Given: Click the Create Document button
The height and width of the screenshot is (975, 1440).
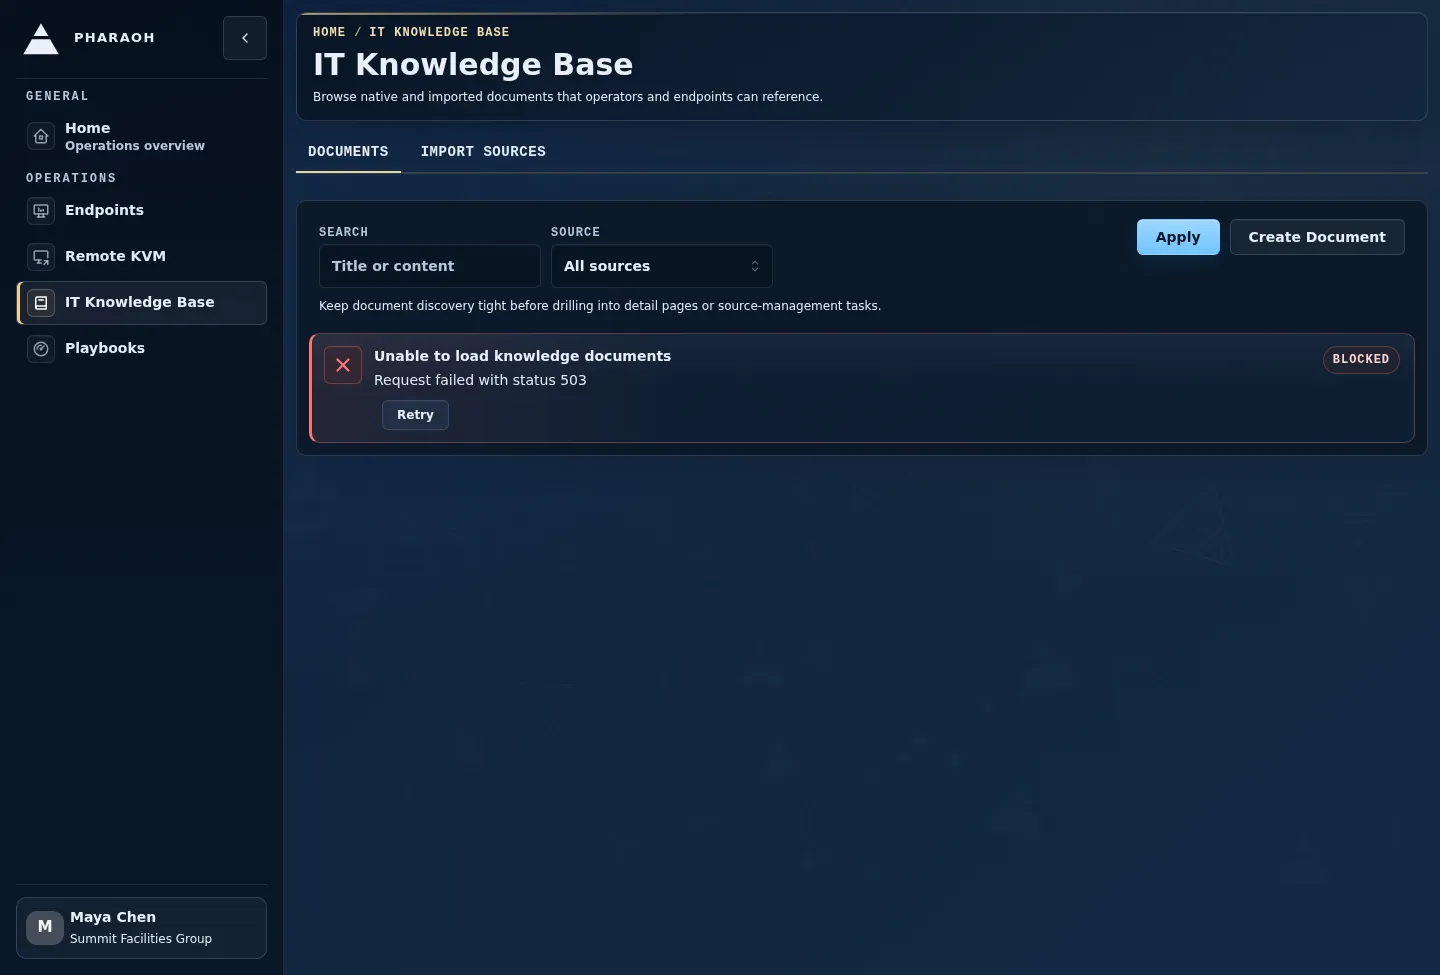Looking at the screenshot, I should (1317, 237).
